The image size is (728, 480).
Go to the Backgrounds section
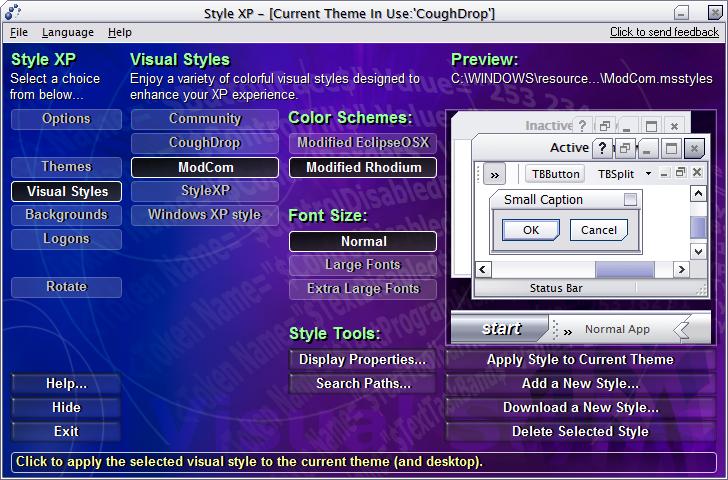point(66,215)
